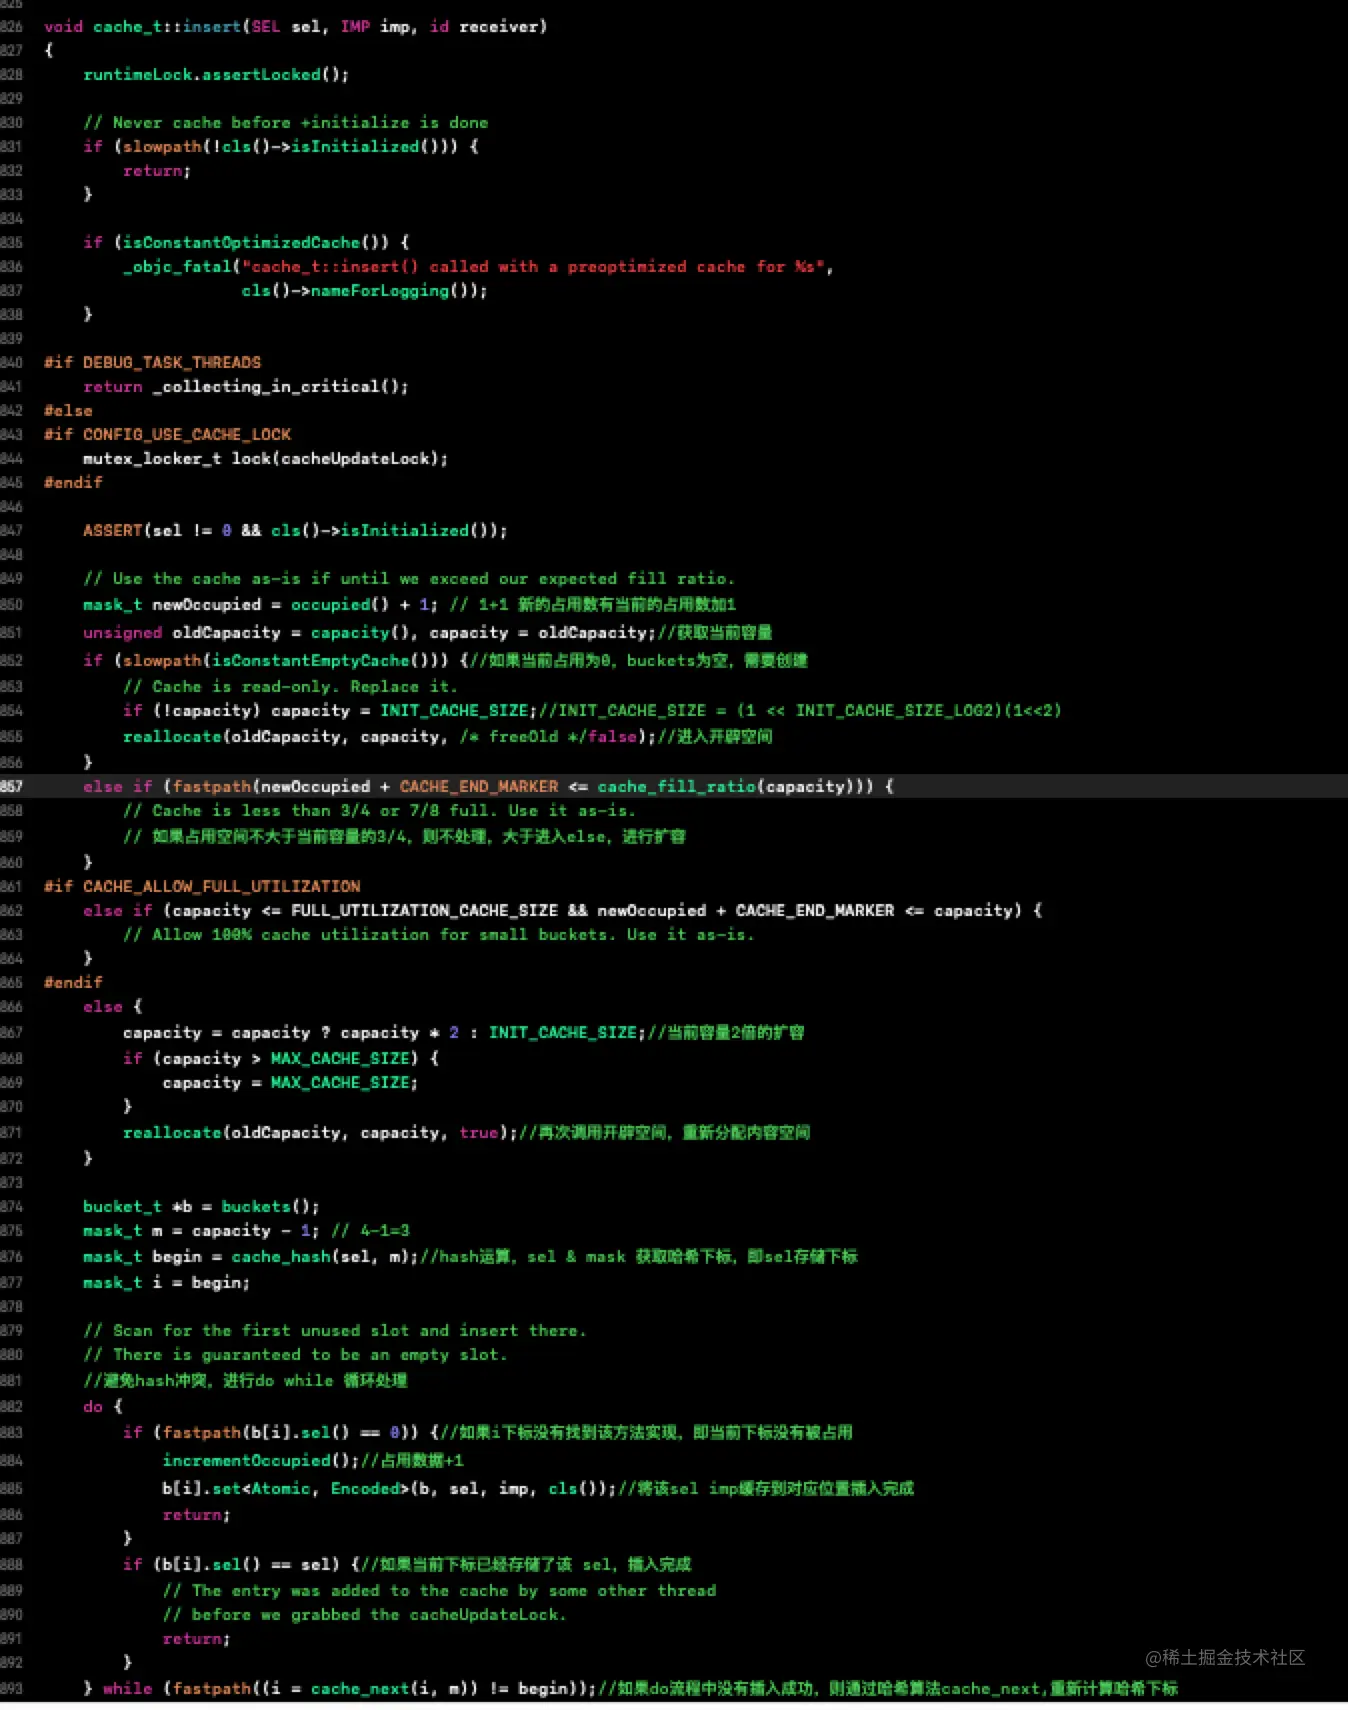This screenshot has width=1348, height=1710.
Task: Click 'if (slowpath(isConstantEmptyCache()))' line
Action: point(445,660)
